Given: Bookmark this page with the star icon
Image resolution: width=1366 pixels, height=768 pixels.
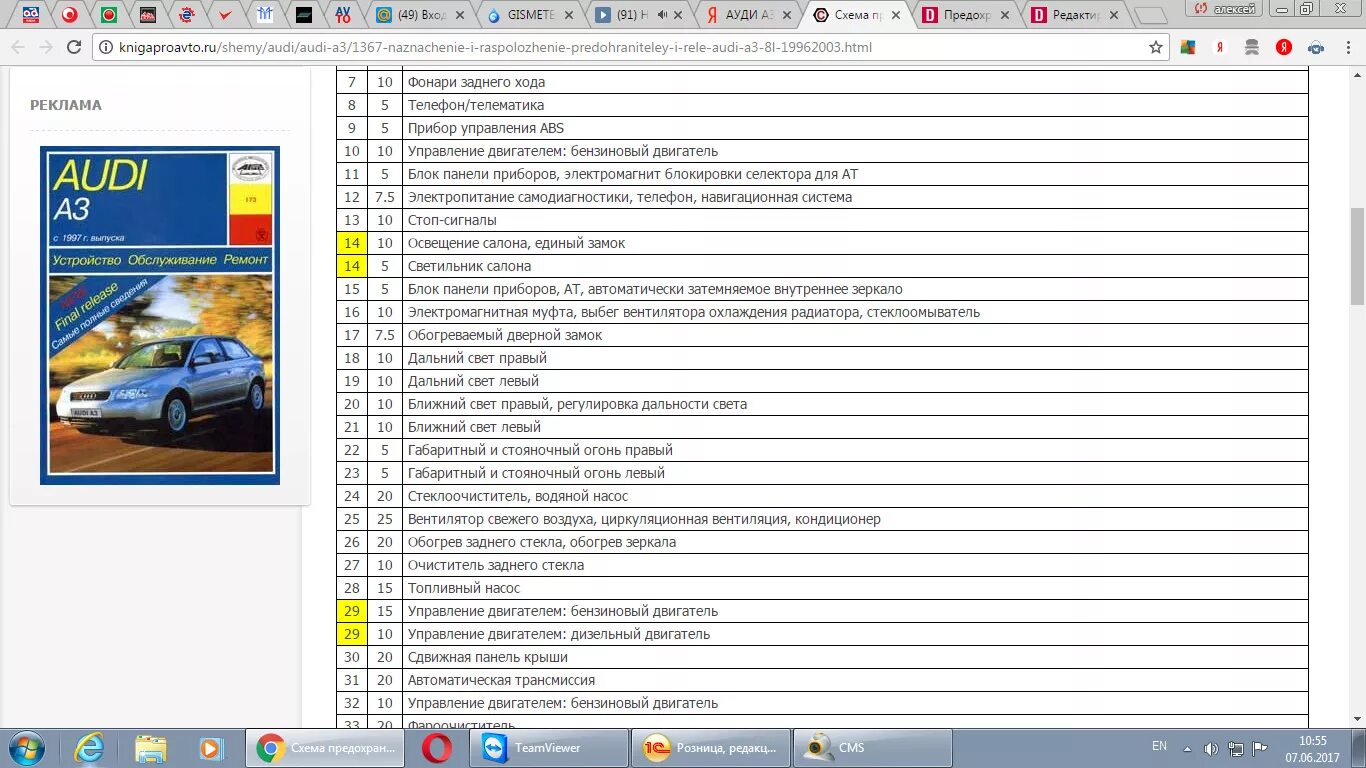Looking at the screenshot, I should [1156, 47].
